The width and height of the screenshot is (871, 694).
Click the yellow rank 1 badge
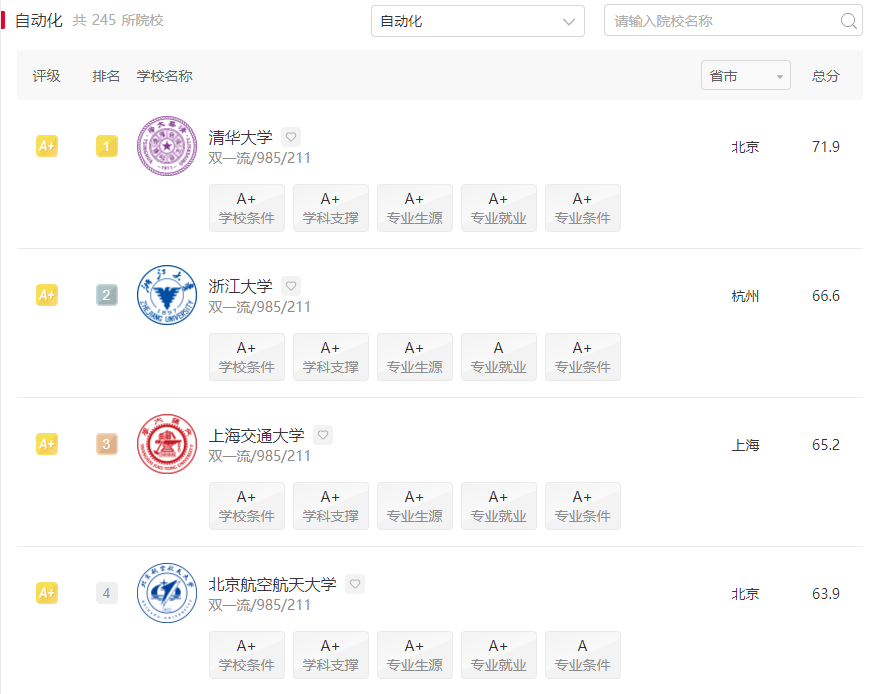[106, 146]
